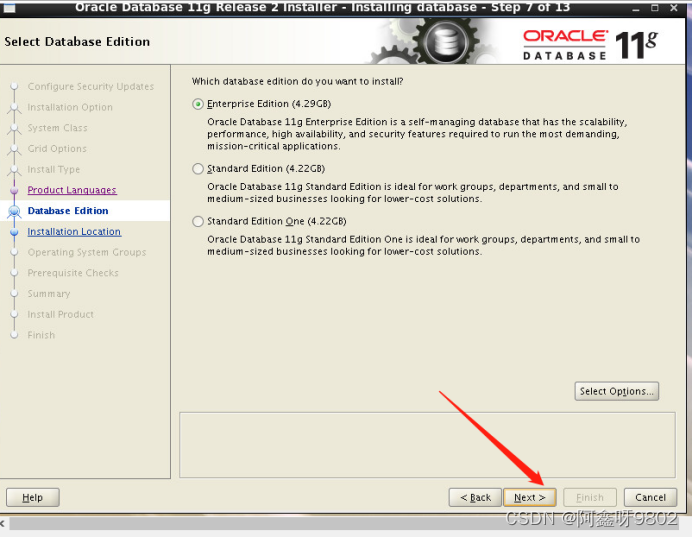Screen dimensions: 693x537
Task: Close the installer window
Action: click(674, 8)
